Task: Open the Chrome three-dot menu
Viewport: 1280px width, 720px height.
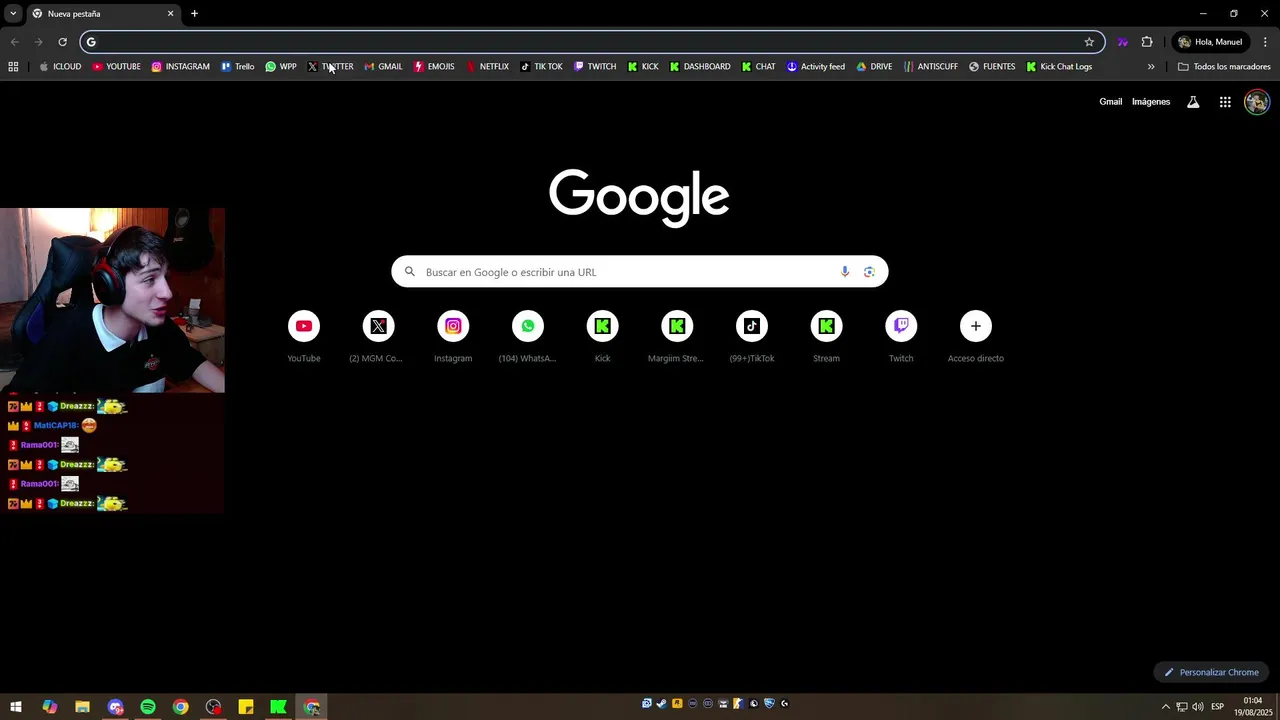Action: coord(1266,42)
